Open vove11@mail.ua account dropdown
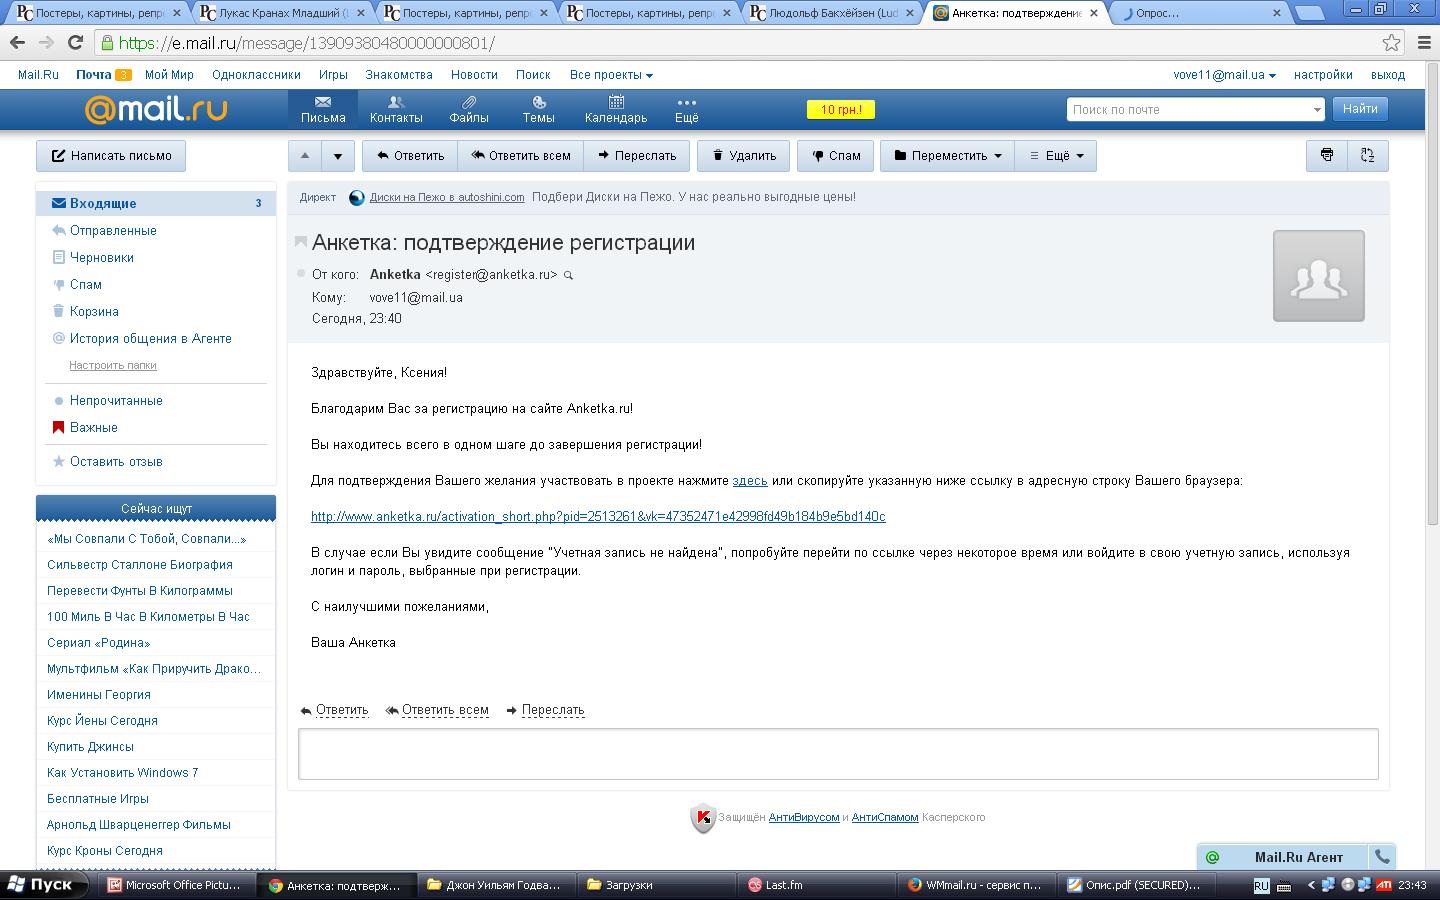Screen dimensions: 1440x900 coord(1224,75)
